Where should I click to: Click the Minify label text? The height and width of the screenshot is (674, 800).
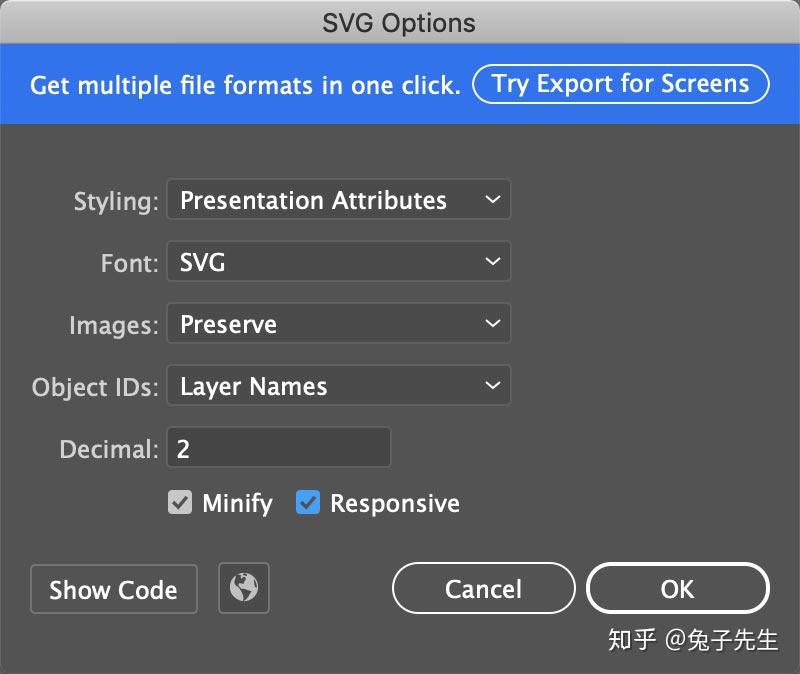click(x=237, y=503)
